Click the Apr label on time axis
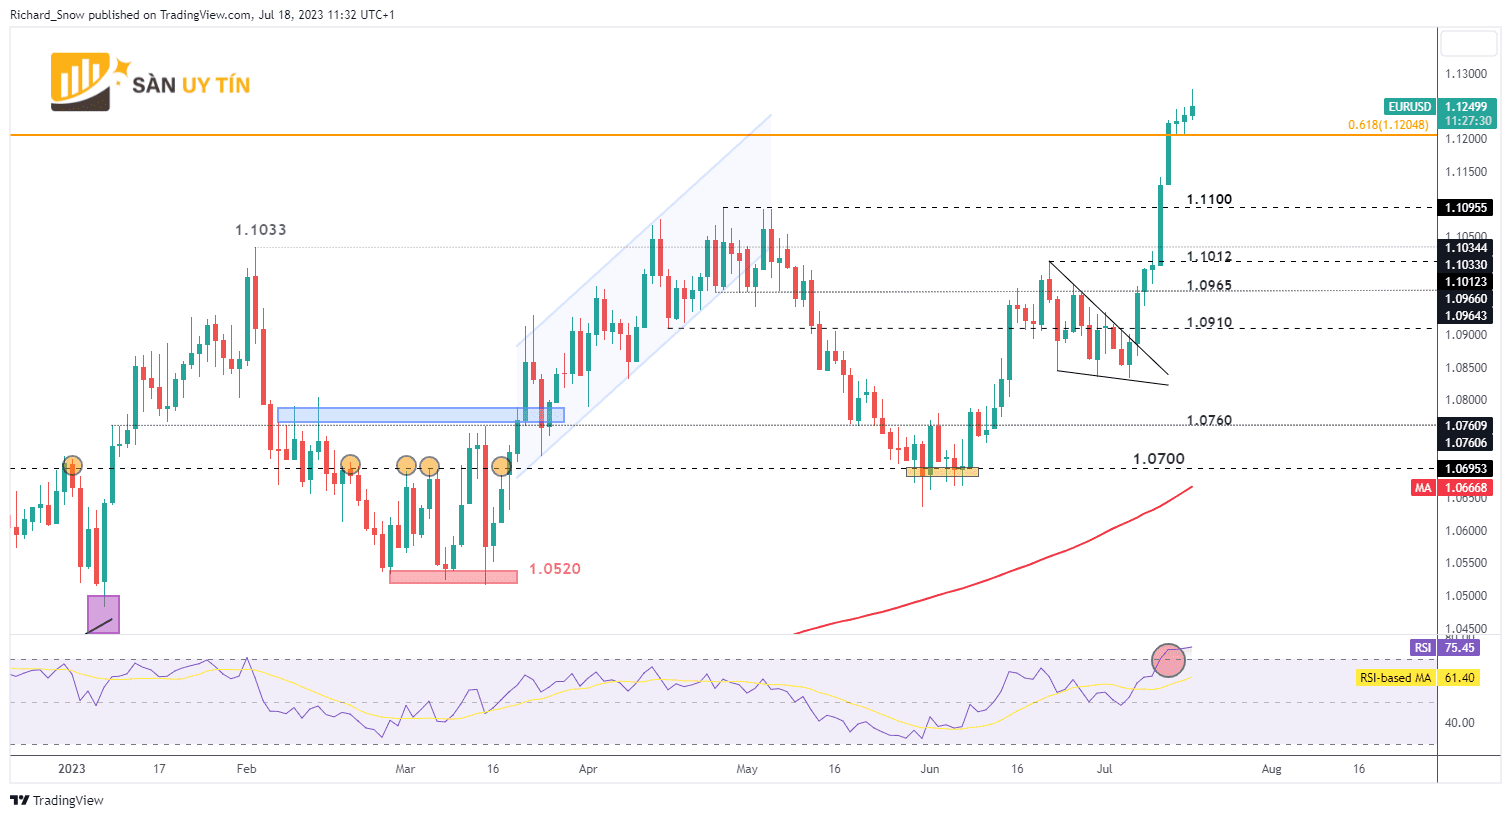The image size is (1511, 818). pyautogui.click(x=588, y=769)
